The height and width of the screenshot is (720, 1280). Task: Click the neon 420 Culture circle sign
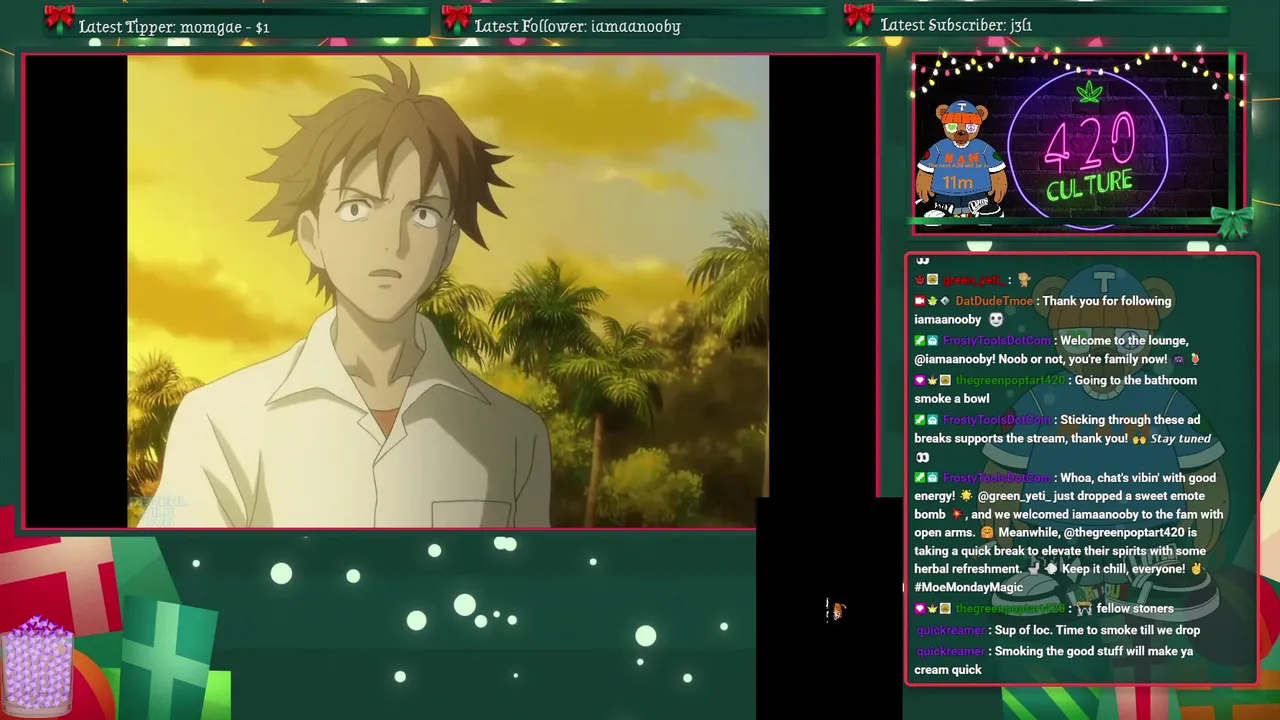[x=1088, y=150]
